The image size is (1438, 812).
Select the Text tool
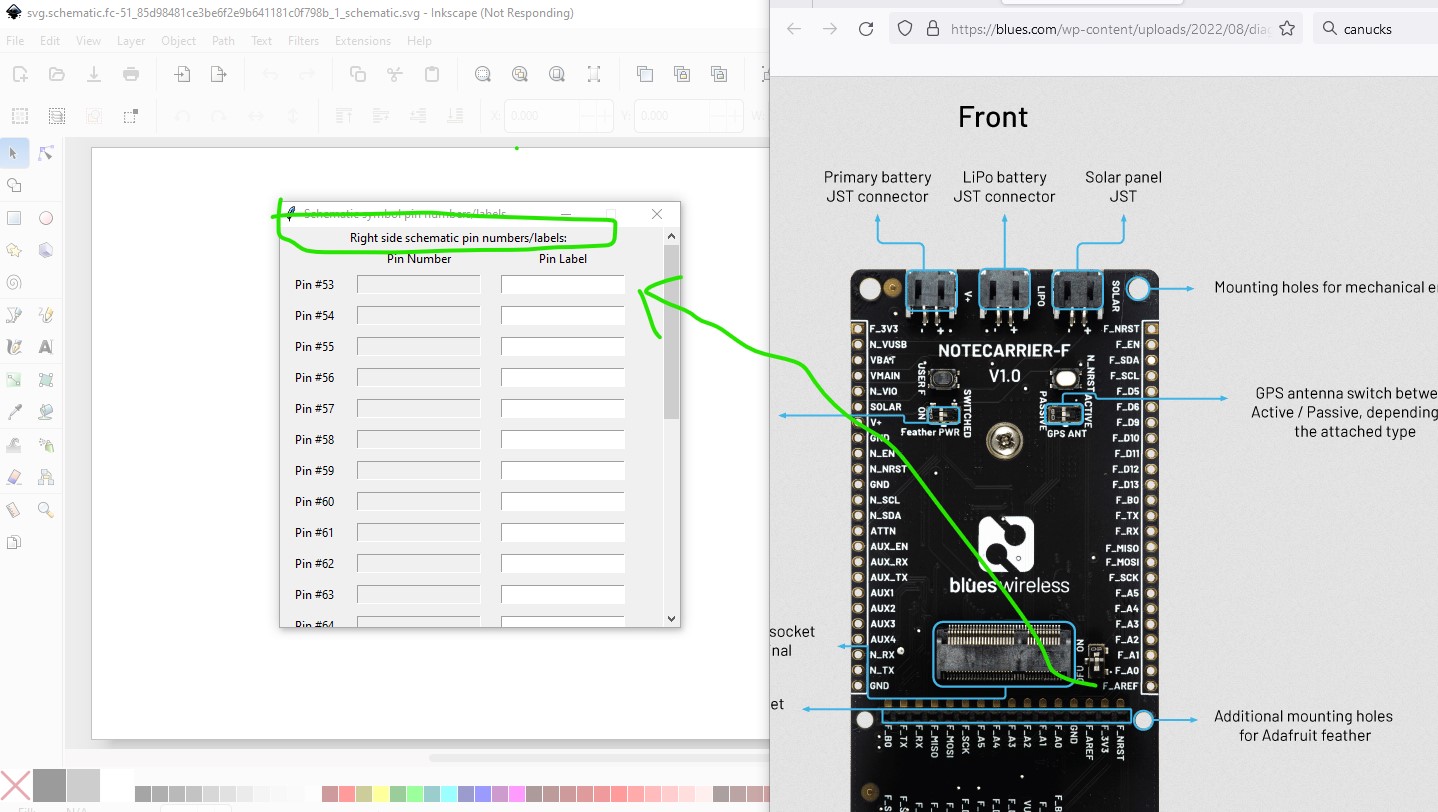45,347
